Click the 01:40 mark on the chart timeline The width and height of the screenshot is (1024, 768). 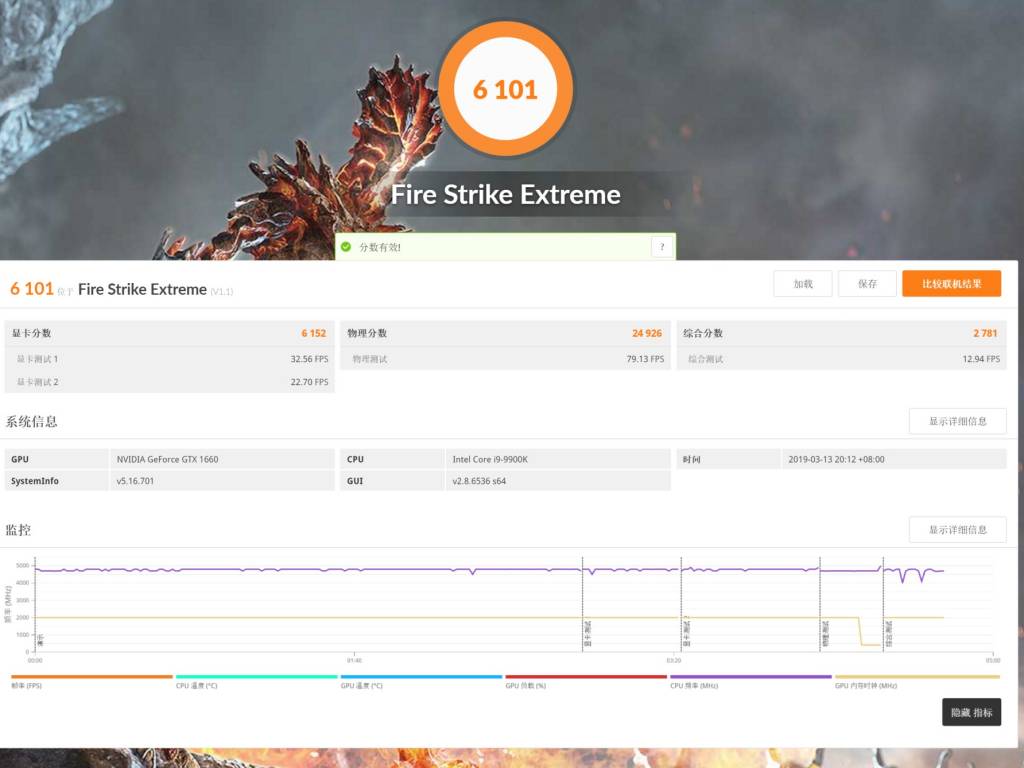click(355, 661)
